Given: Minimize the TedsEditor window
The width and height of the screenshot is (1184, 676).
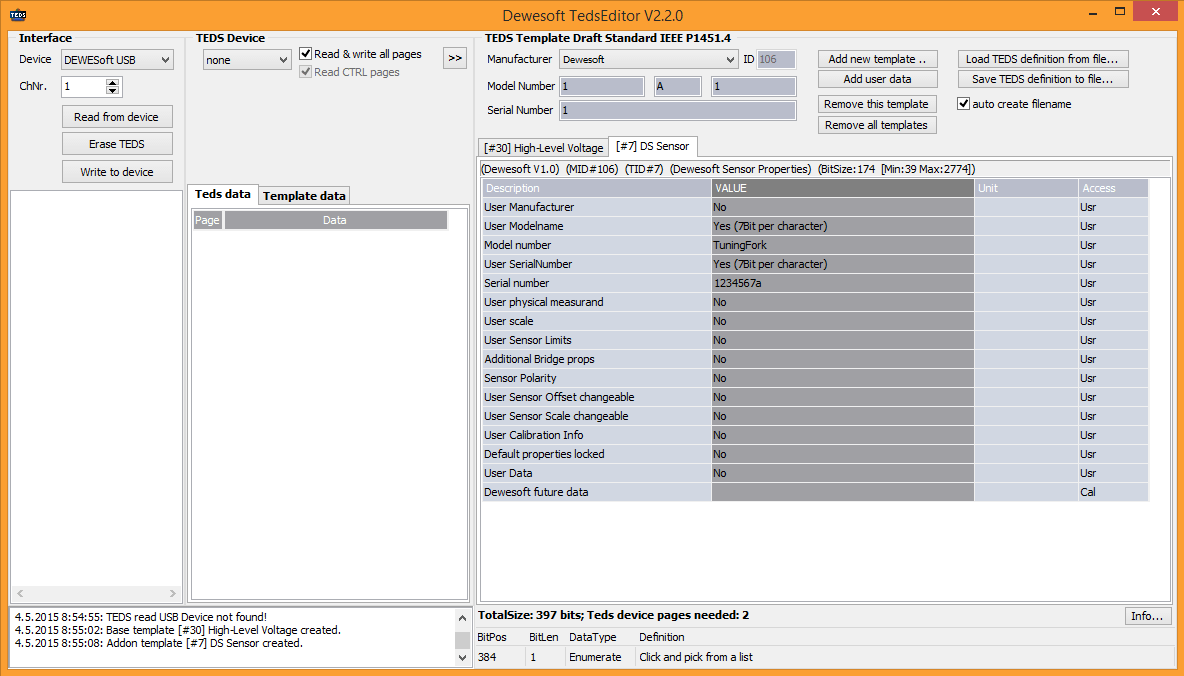Looking at the screenshot, I should [x=1094, y=13].
